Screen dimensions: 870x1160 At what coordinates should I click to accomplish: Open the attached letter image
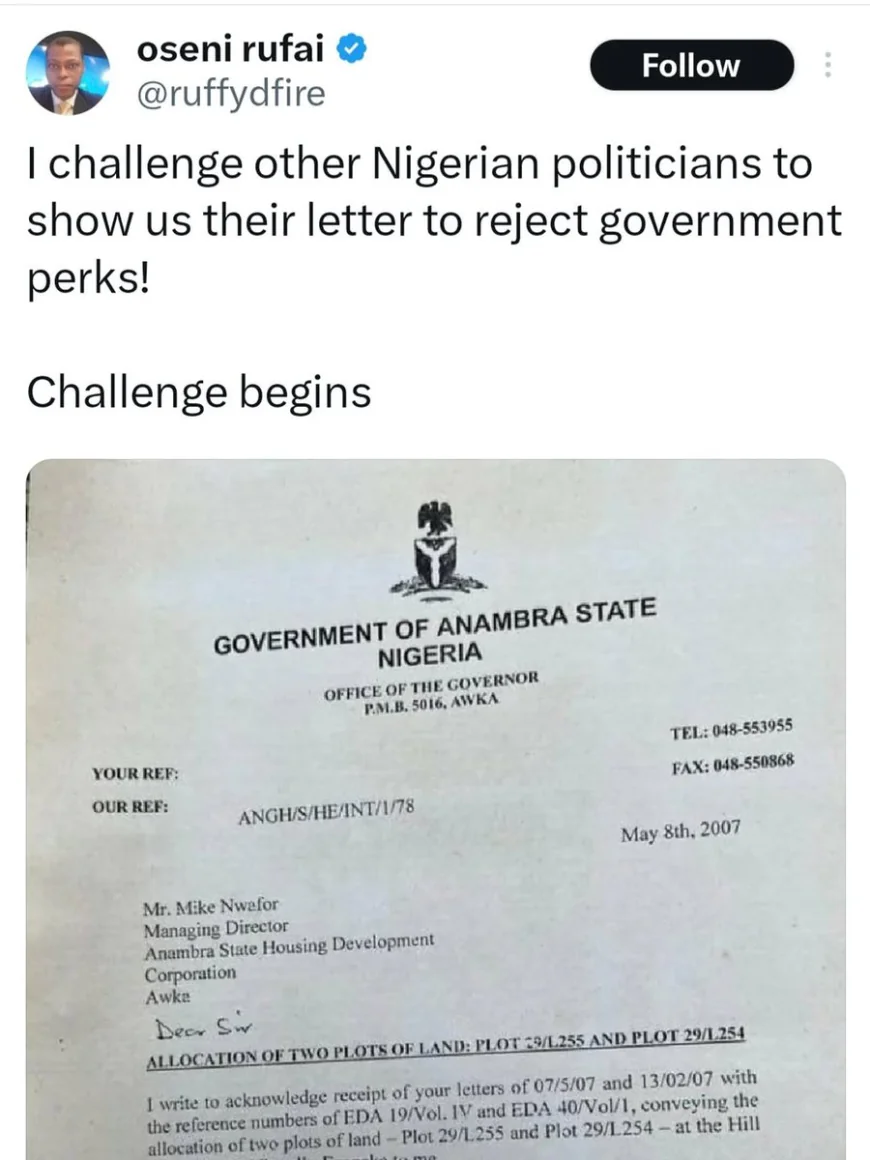tap(436, 809)
